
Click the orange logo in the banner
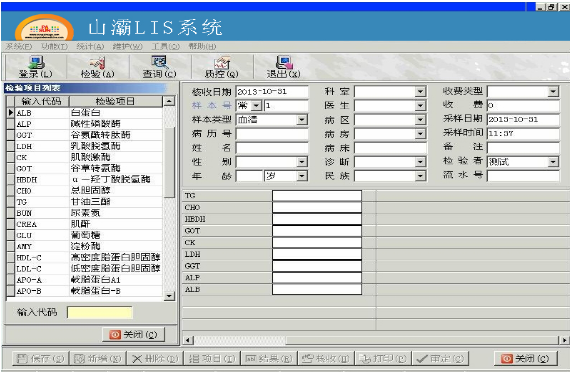pos(44,28)
